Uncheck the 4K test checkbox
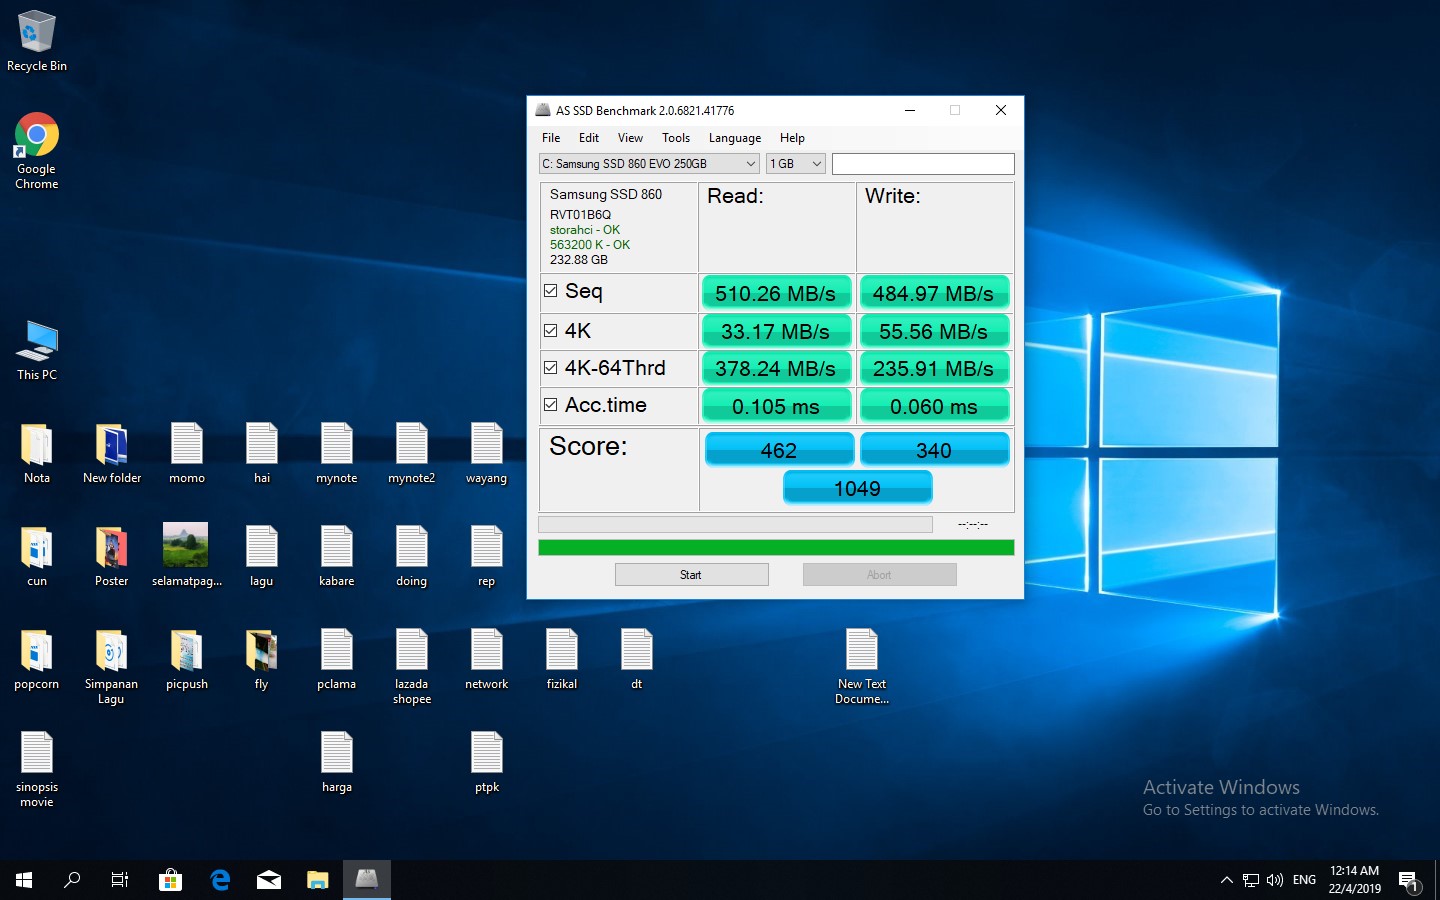Screen dimensions: 1440x900 pos(550,331)
